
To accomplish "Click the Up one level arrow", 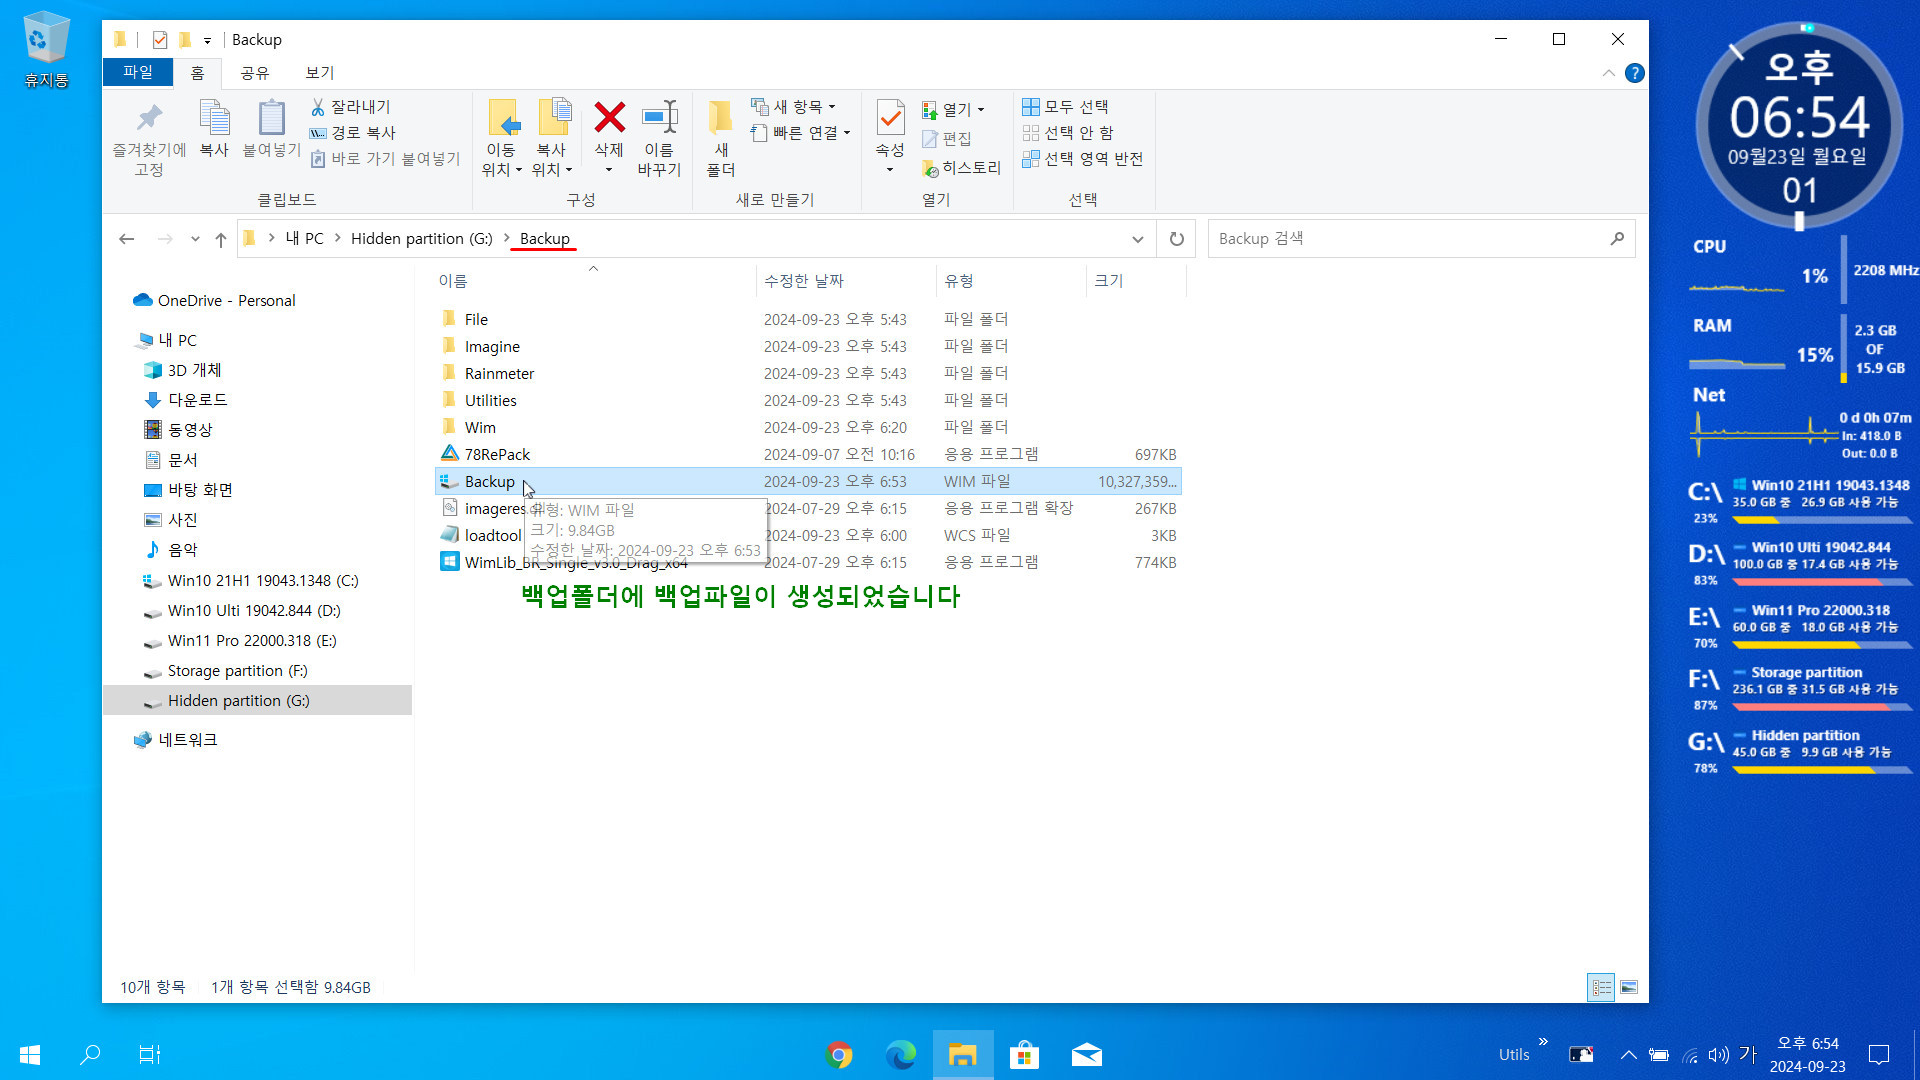I will [x=221, y=239].
